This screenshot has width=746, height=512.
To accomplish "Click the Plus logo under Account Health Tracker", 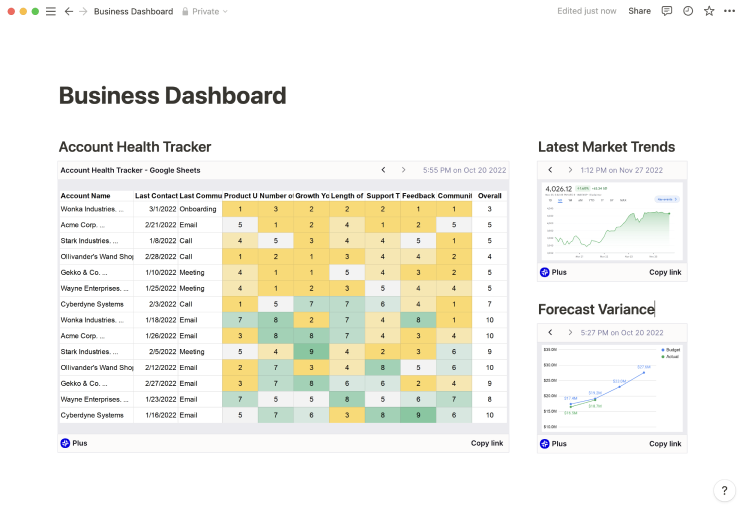I will tap(65, 443).
